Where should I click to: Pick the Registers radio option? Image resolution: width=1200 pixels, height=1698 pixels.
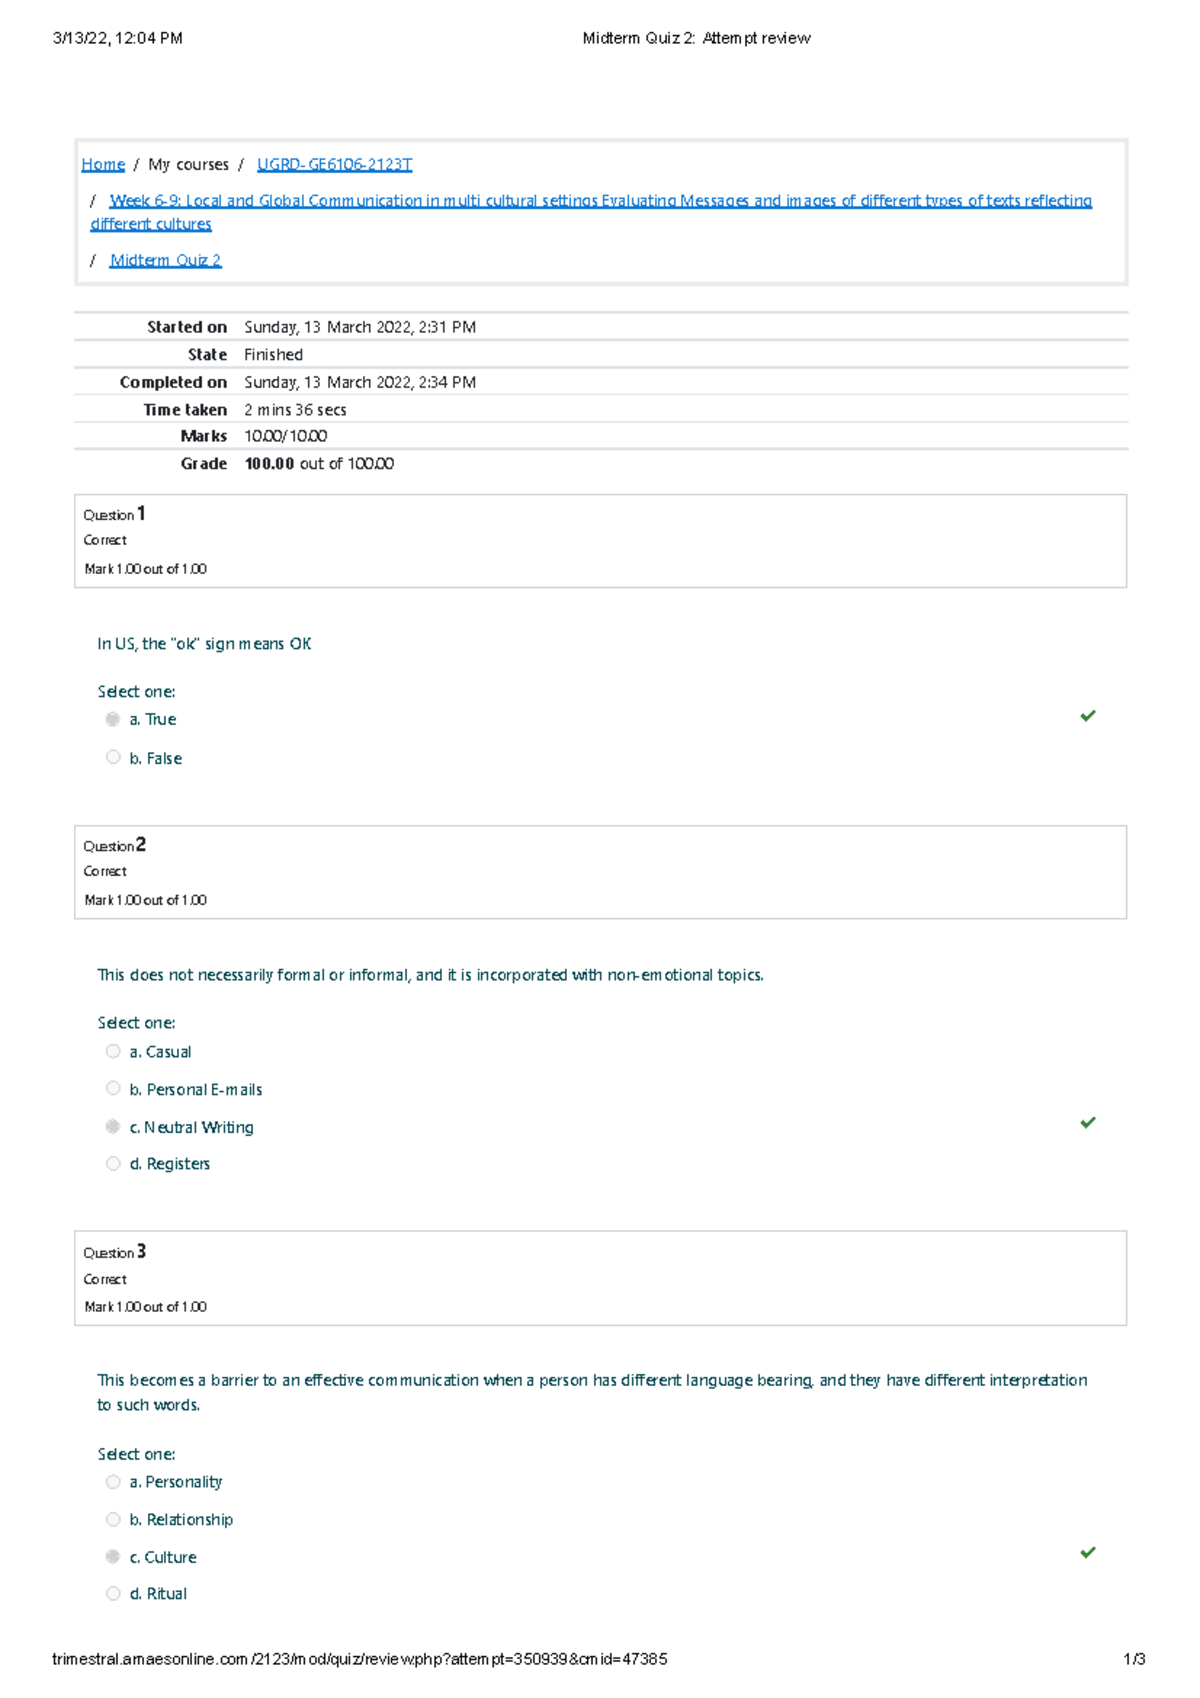coord(113,1163)
